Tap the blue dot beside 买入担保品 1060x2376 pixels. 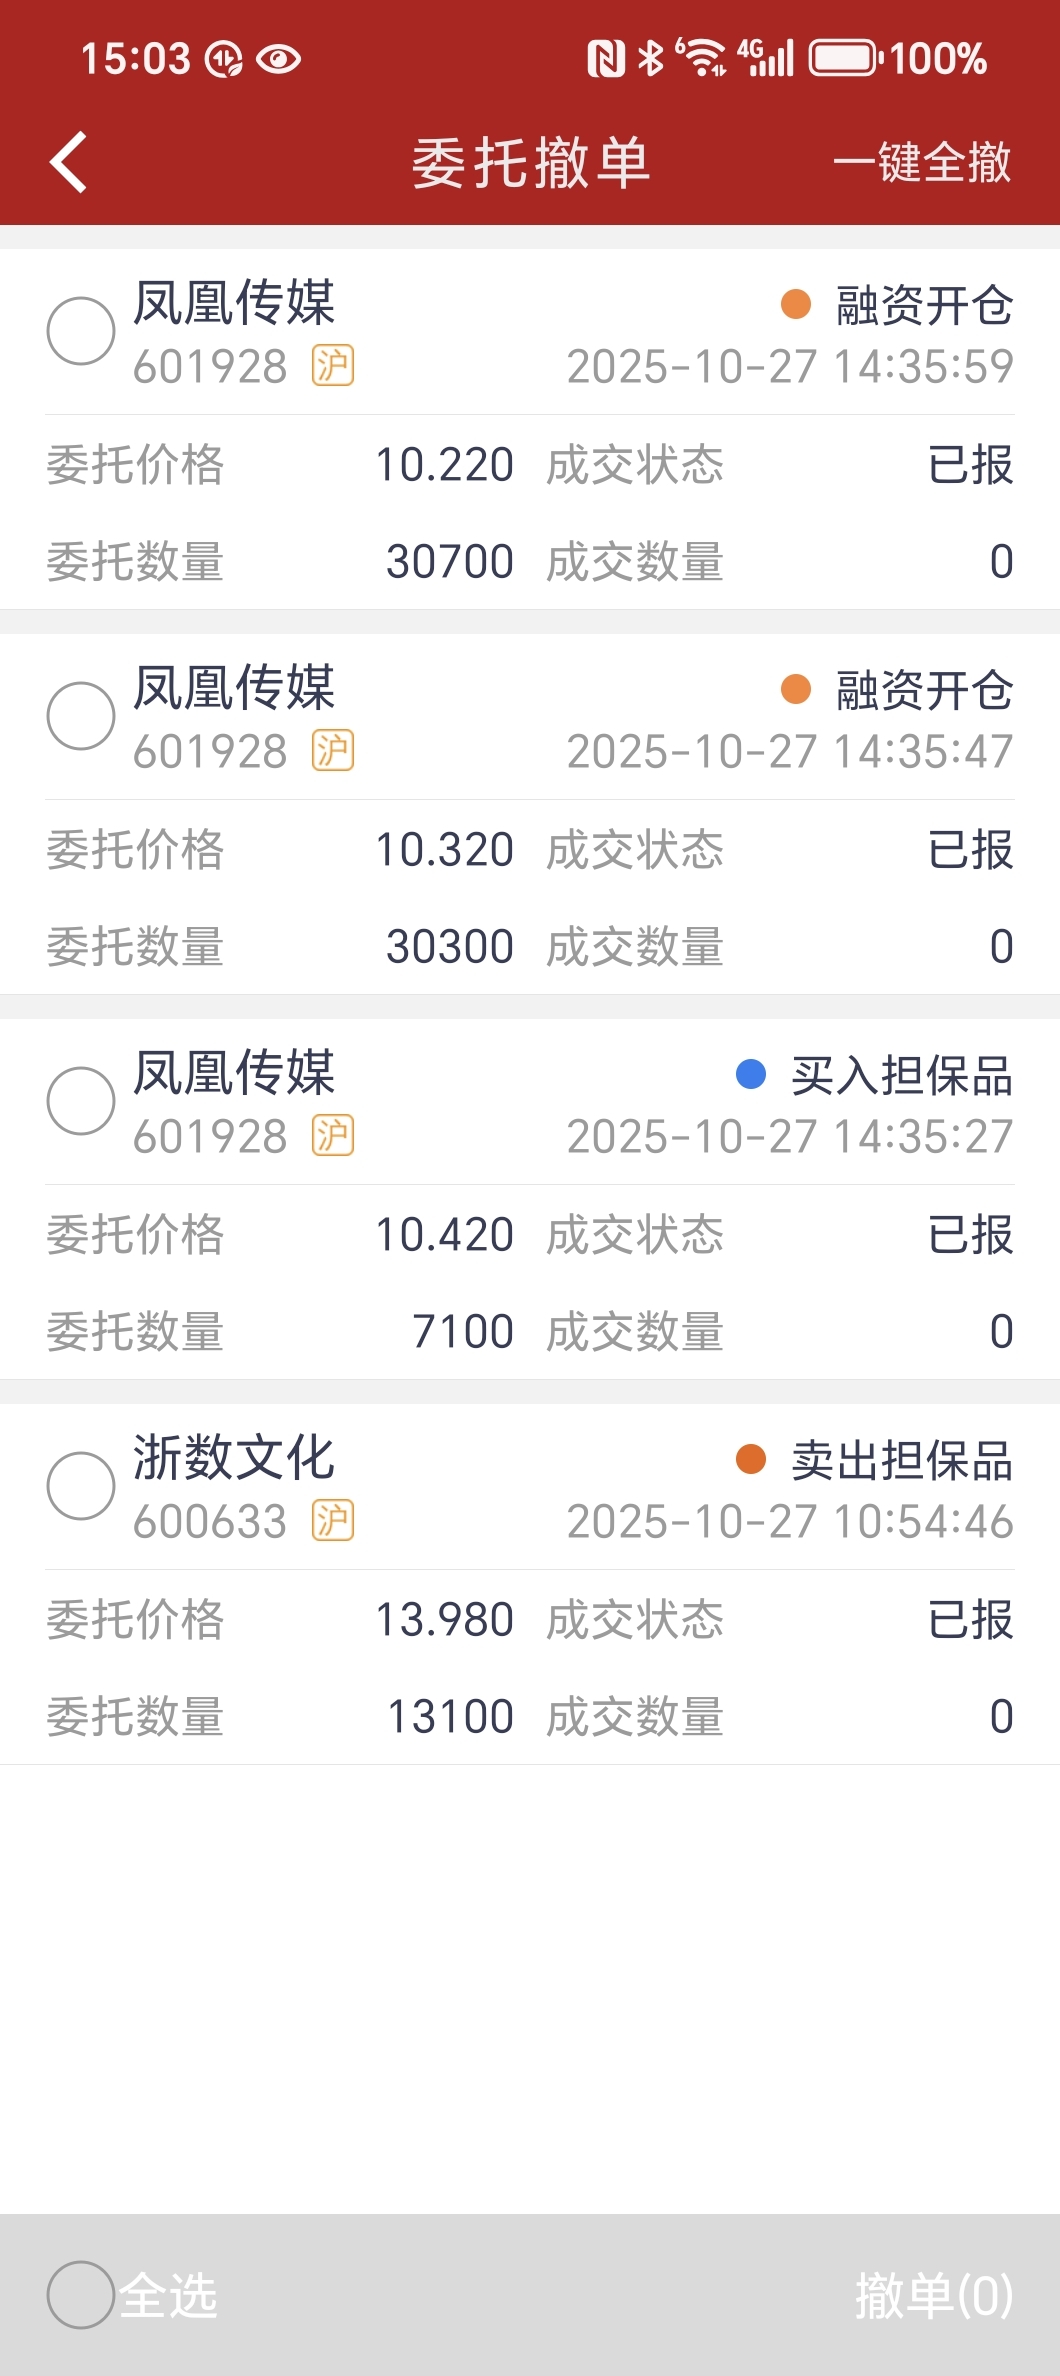pyautogui.click(x=750, y=1074)
